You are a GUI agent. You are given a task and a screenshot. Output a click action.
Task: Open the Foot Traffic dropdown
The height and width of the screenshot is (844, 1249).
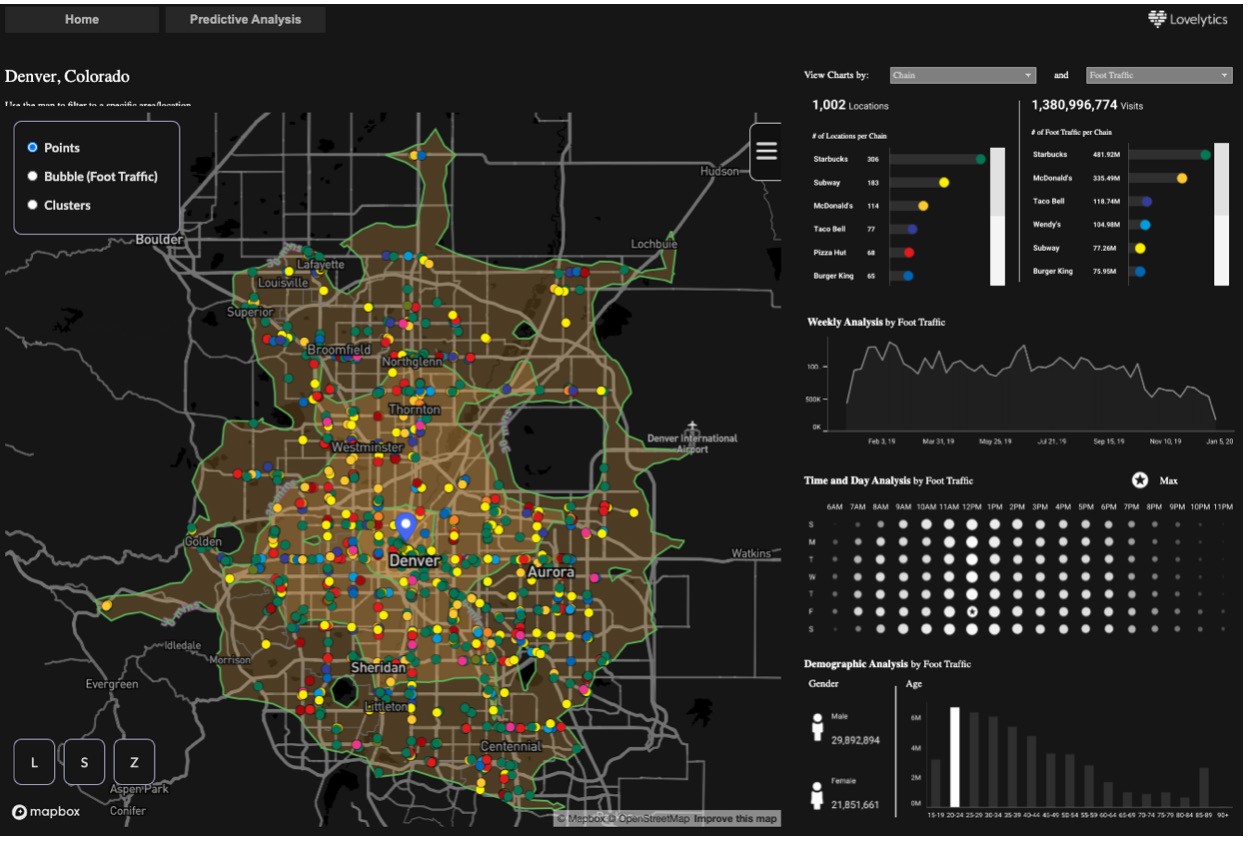[x=1158, y=75]
